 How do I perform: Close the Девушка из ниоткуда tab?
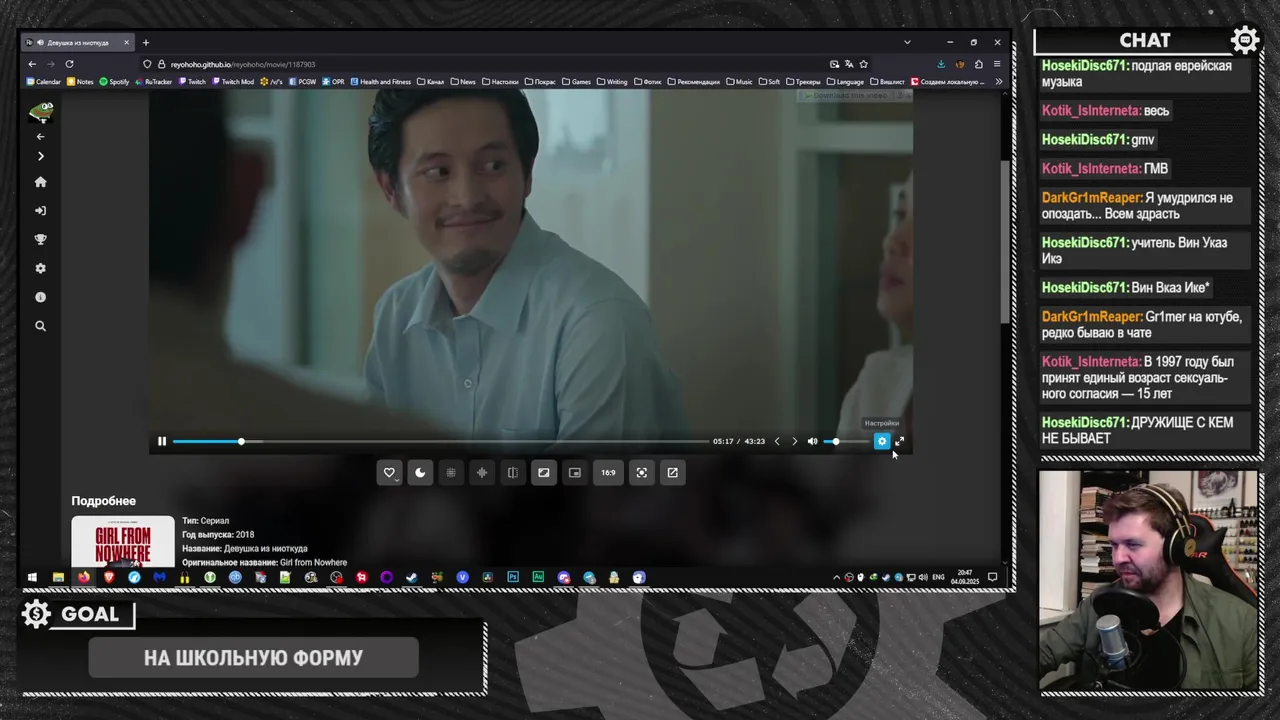coord(126,42)
